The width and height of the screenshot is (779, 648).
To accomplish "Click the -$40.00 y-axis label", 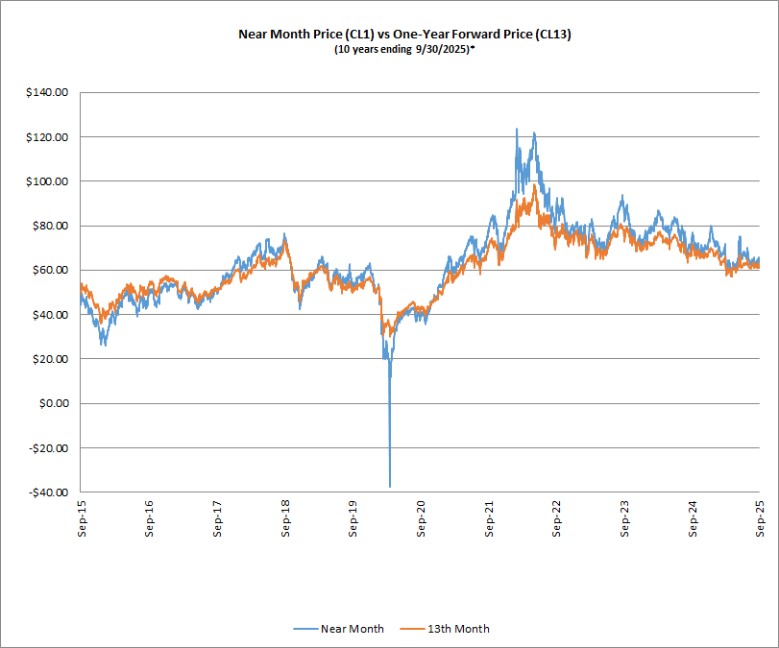I will point(49,493).
